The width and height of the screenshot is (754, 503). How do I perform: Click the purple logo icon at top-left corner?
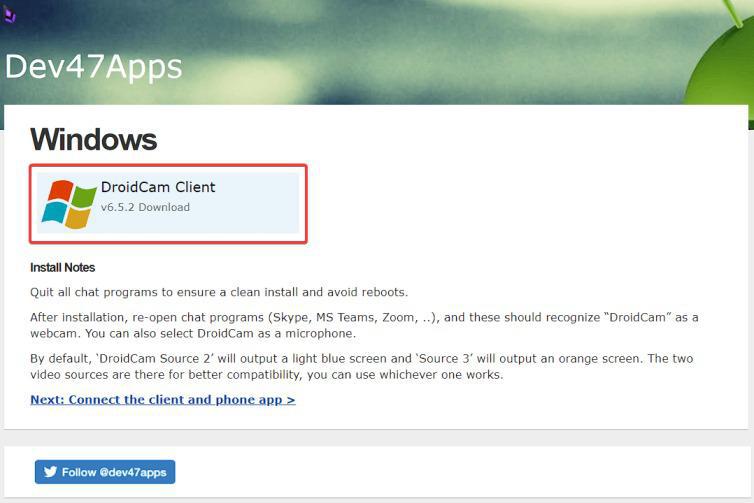tap(9, 14)
